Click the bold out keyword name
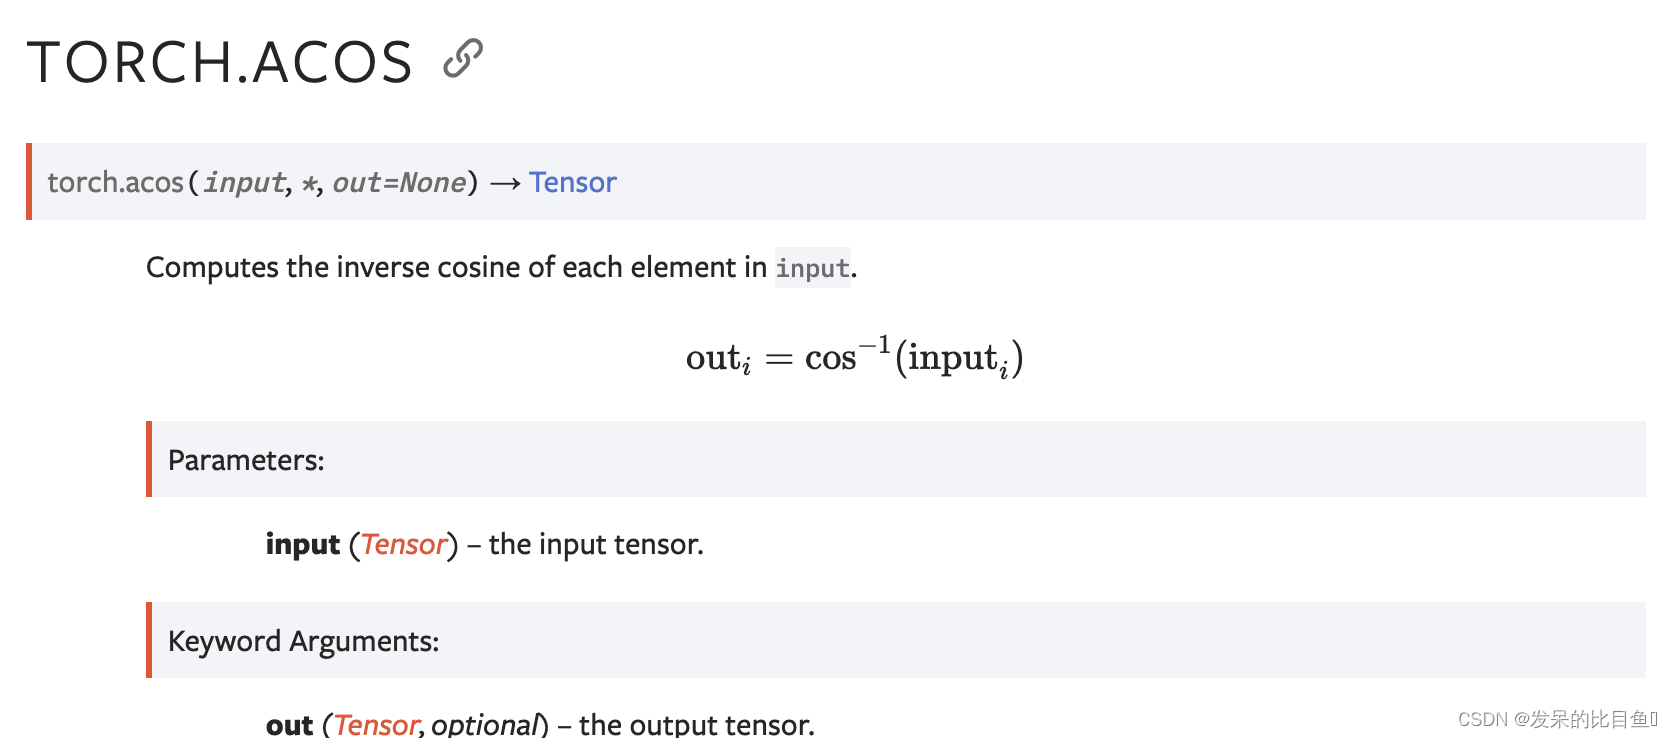The image size is (1672, 738). click(x=289, y=724)
